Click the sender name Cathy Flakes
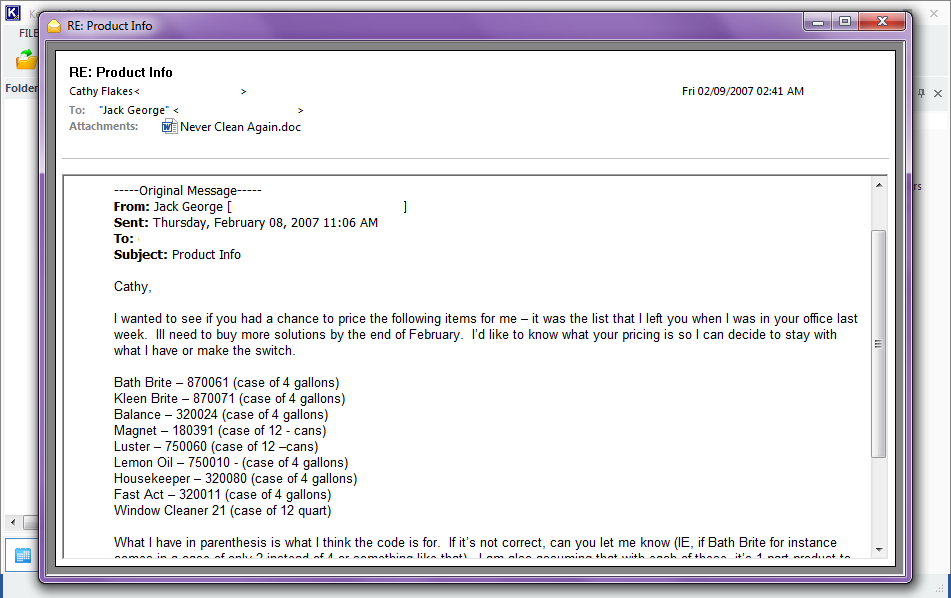951x598 pixels. point(101,92)
